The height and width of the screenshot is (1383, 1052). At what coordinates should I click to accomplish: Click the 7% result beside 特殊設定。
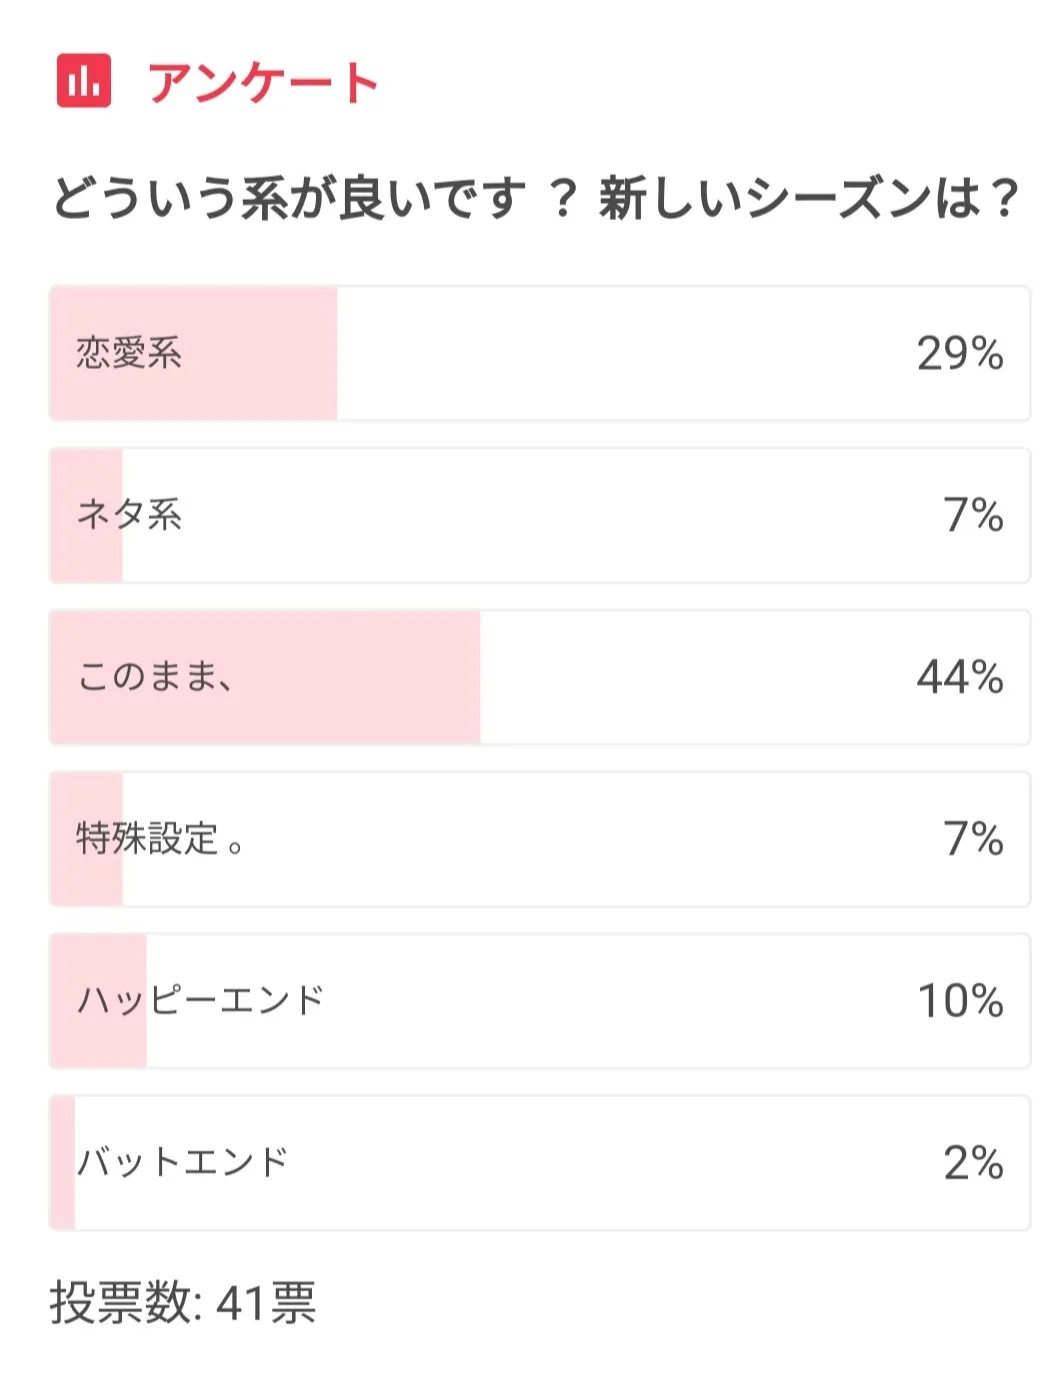[x=972, y=839]
